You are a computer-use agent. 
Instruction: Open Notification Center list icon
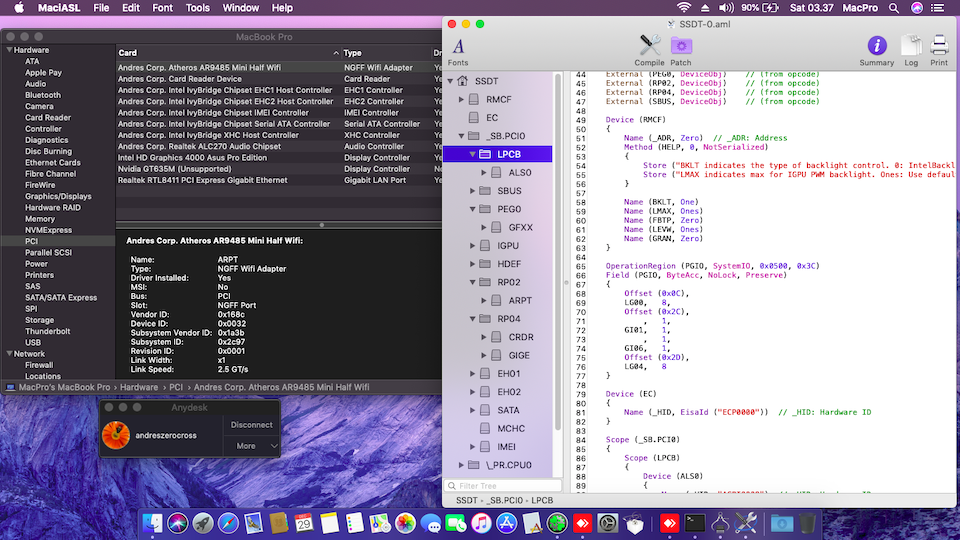937,8
